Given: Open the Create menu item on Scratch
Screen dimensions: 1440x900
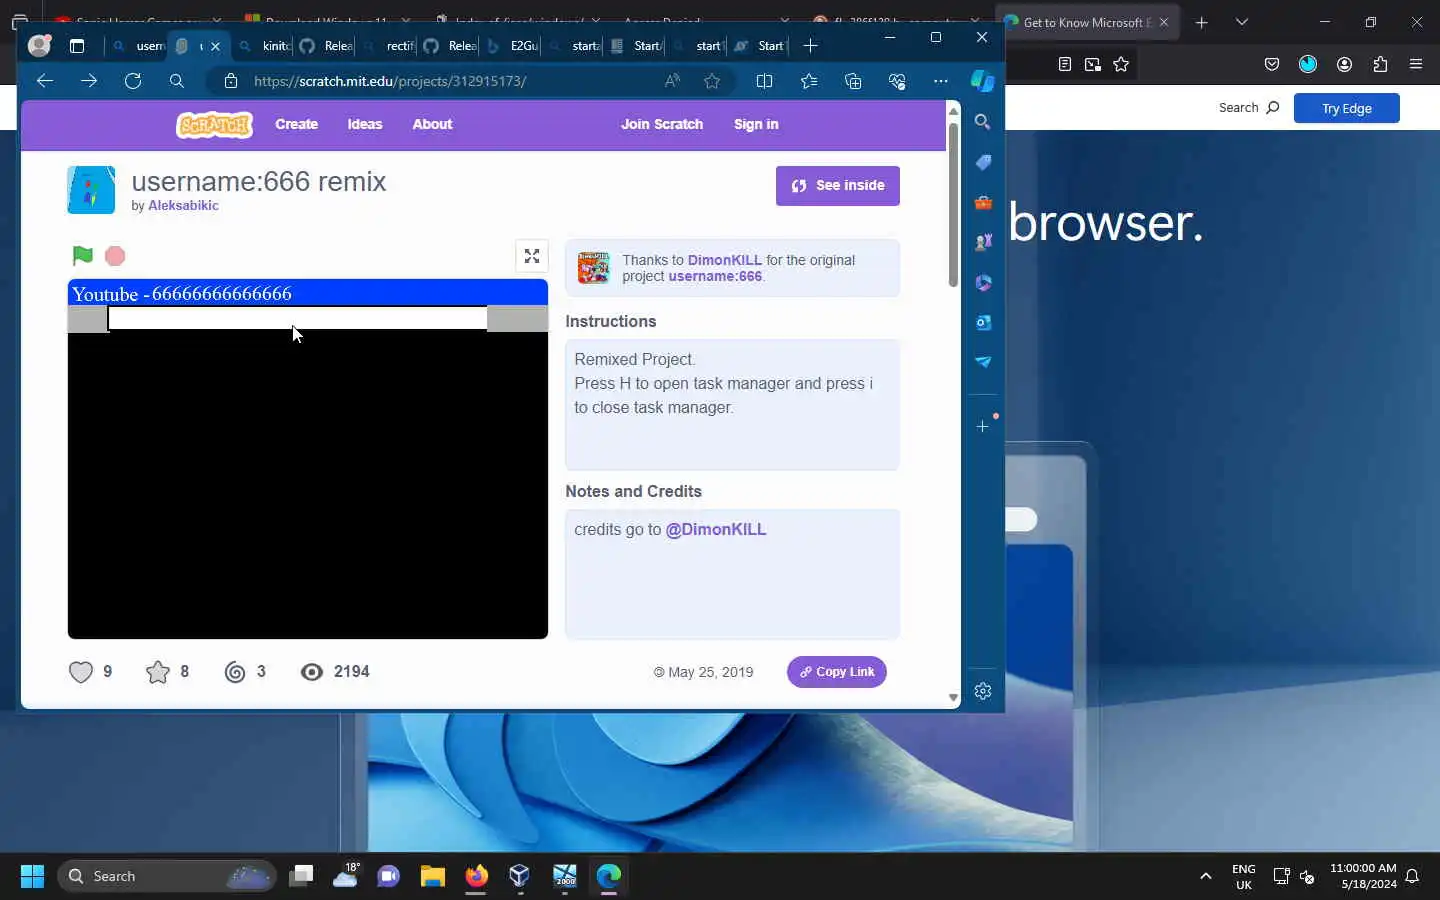Looking at the screenshot, I should tap(296, 124).
